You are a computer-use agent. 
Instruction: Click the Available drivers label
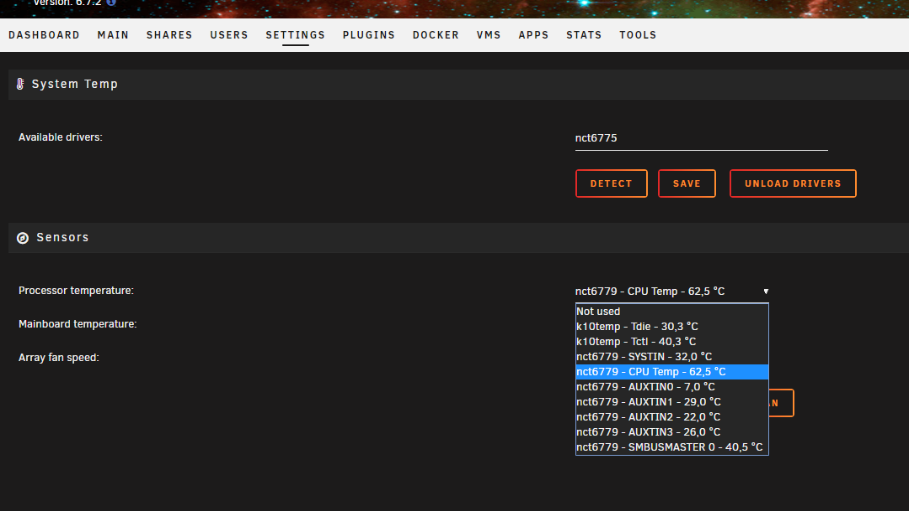(x=60, y=137)
